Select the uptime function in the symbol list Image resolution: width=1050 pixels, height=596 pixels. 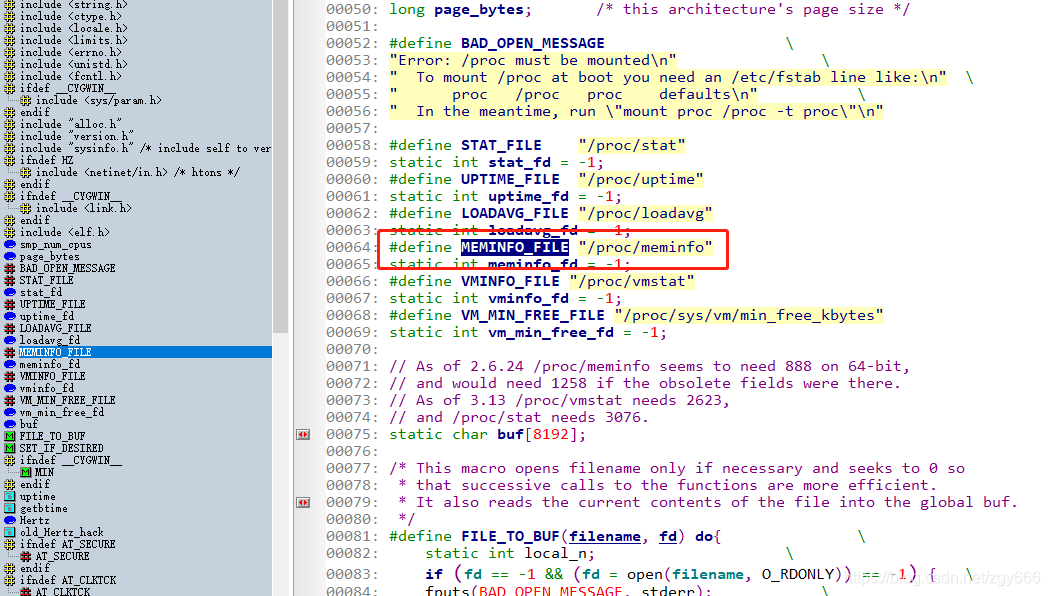[38, 497]
